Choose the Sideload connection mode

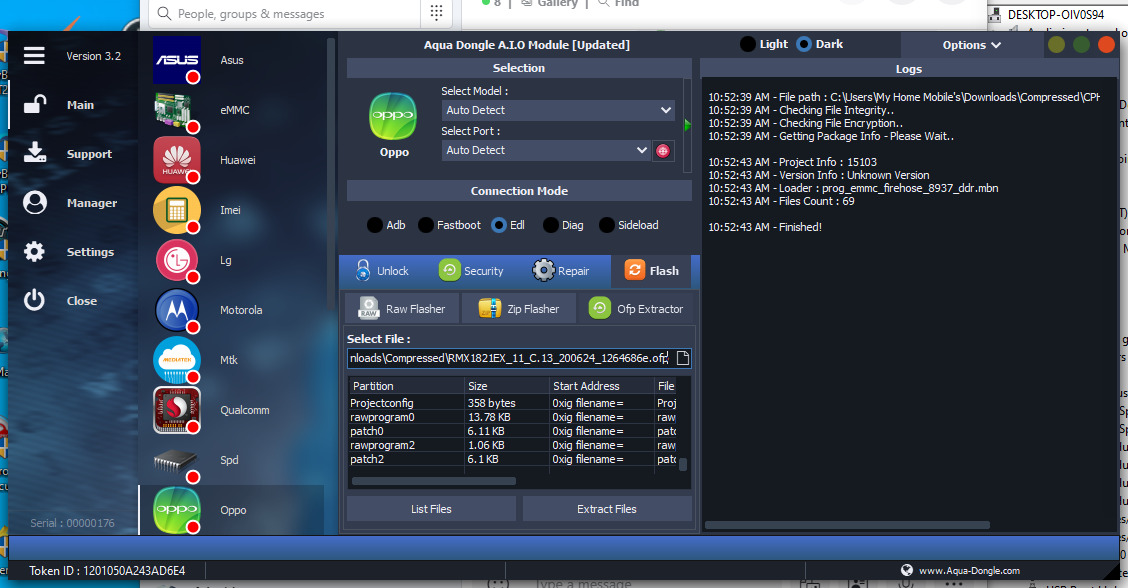629,225
